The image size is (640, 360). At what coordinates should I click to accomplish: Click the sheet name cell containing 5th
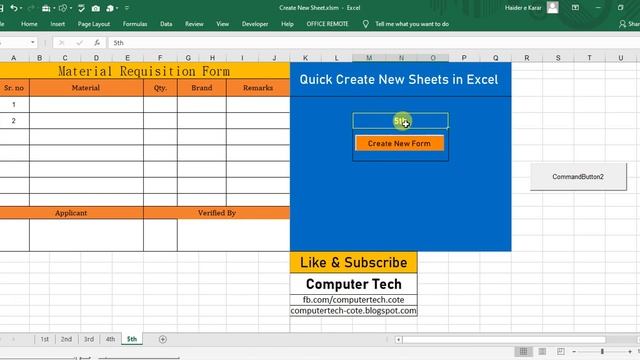pos(400,121)
